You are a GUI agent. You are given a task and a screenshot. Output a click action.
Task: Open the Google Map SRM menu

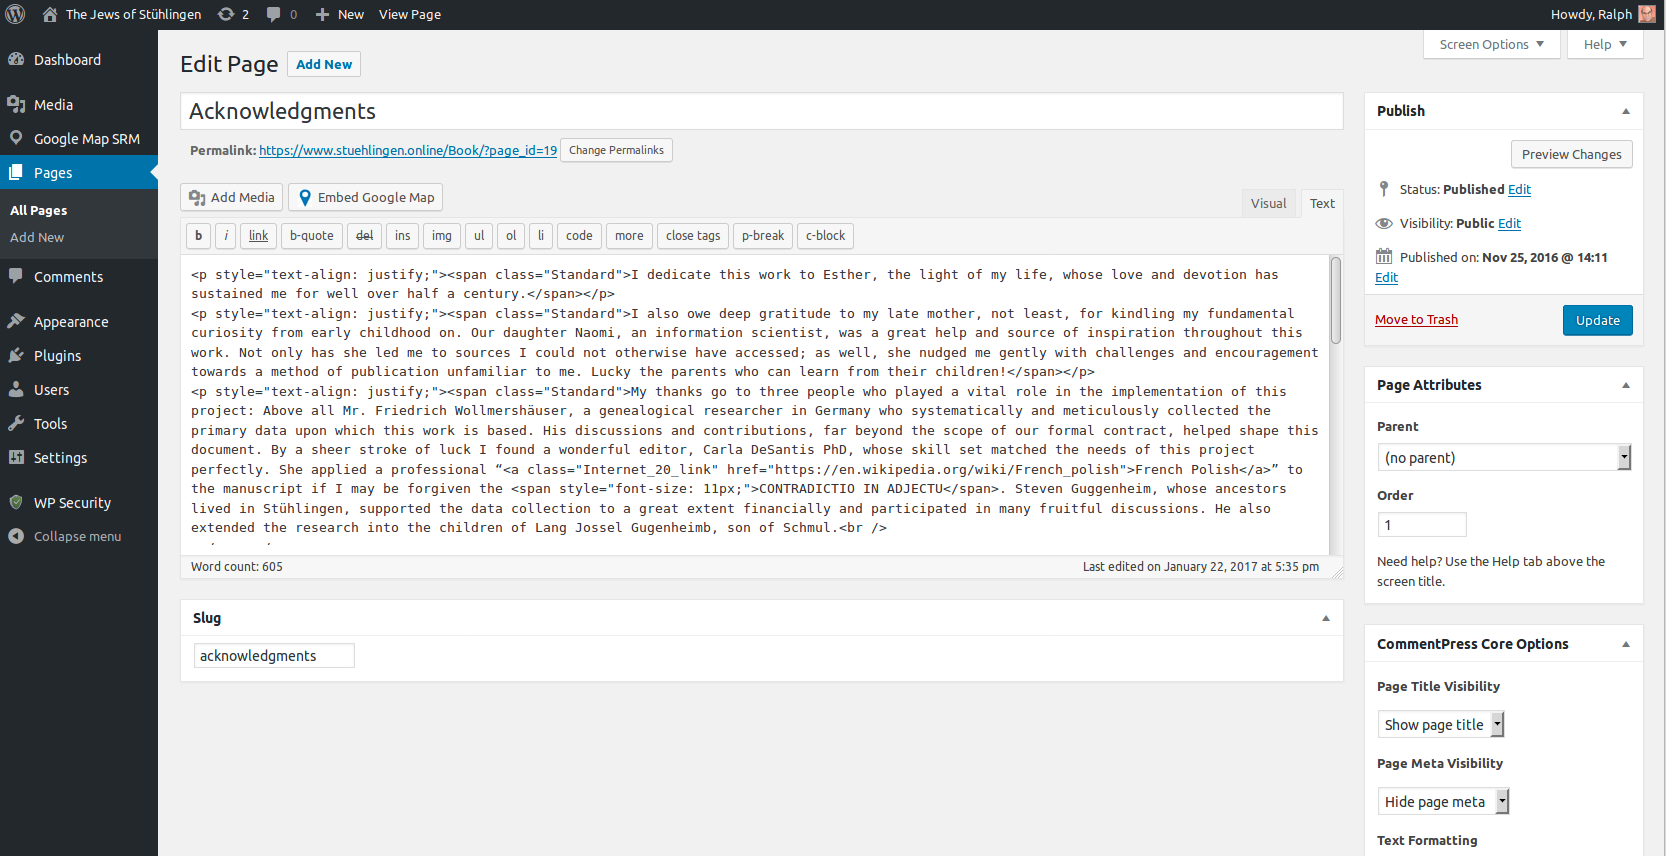pyautogui.click(x=86, y=139)
